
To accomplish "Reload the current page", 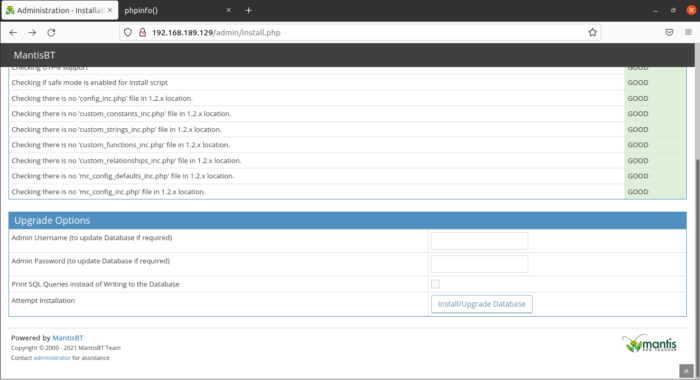I will click(51, 33).
